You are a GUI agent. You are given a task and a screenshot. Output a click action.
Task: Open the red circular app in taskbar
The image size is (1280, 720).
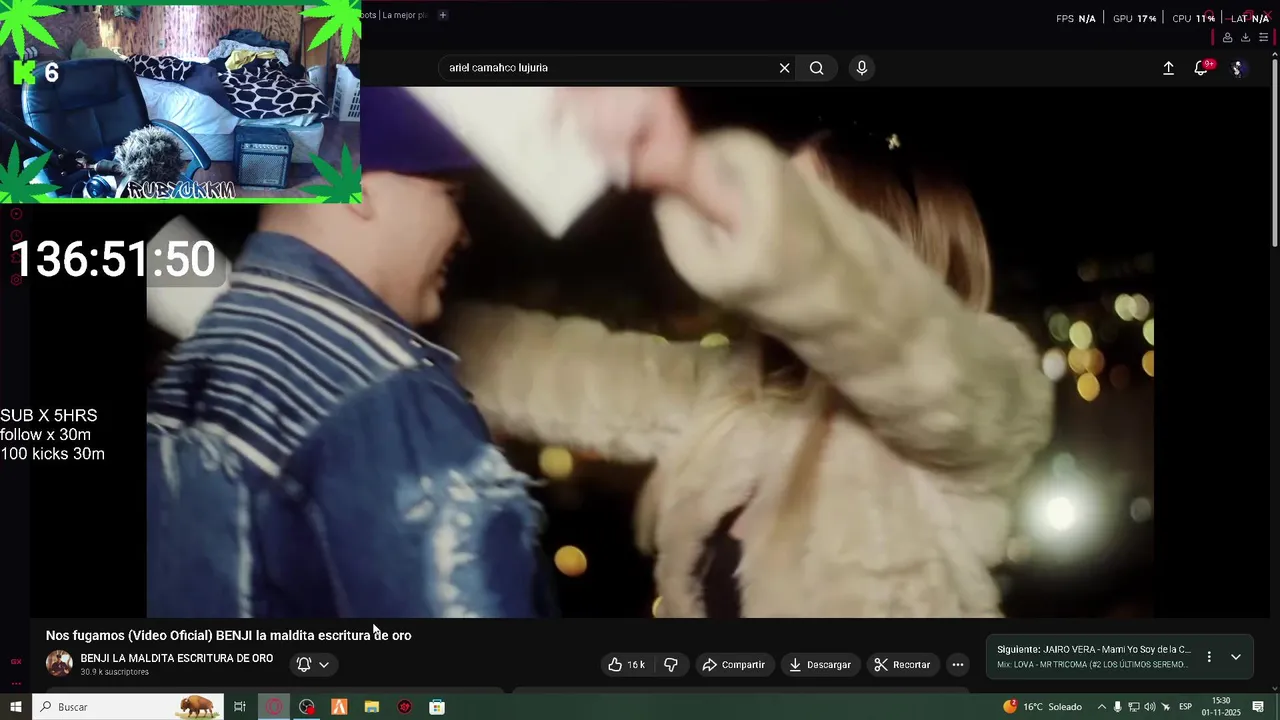click(x=405, y=707)
